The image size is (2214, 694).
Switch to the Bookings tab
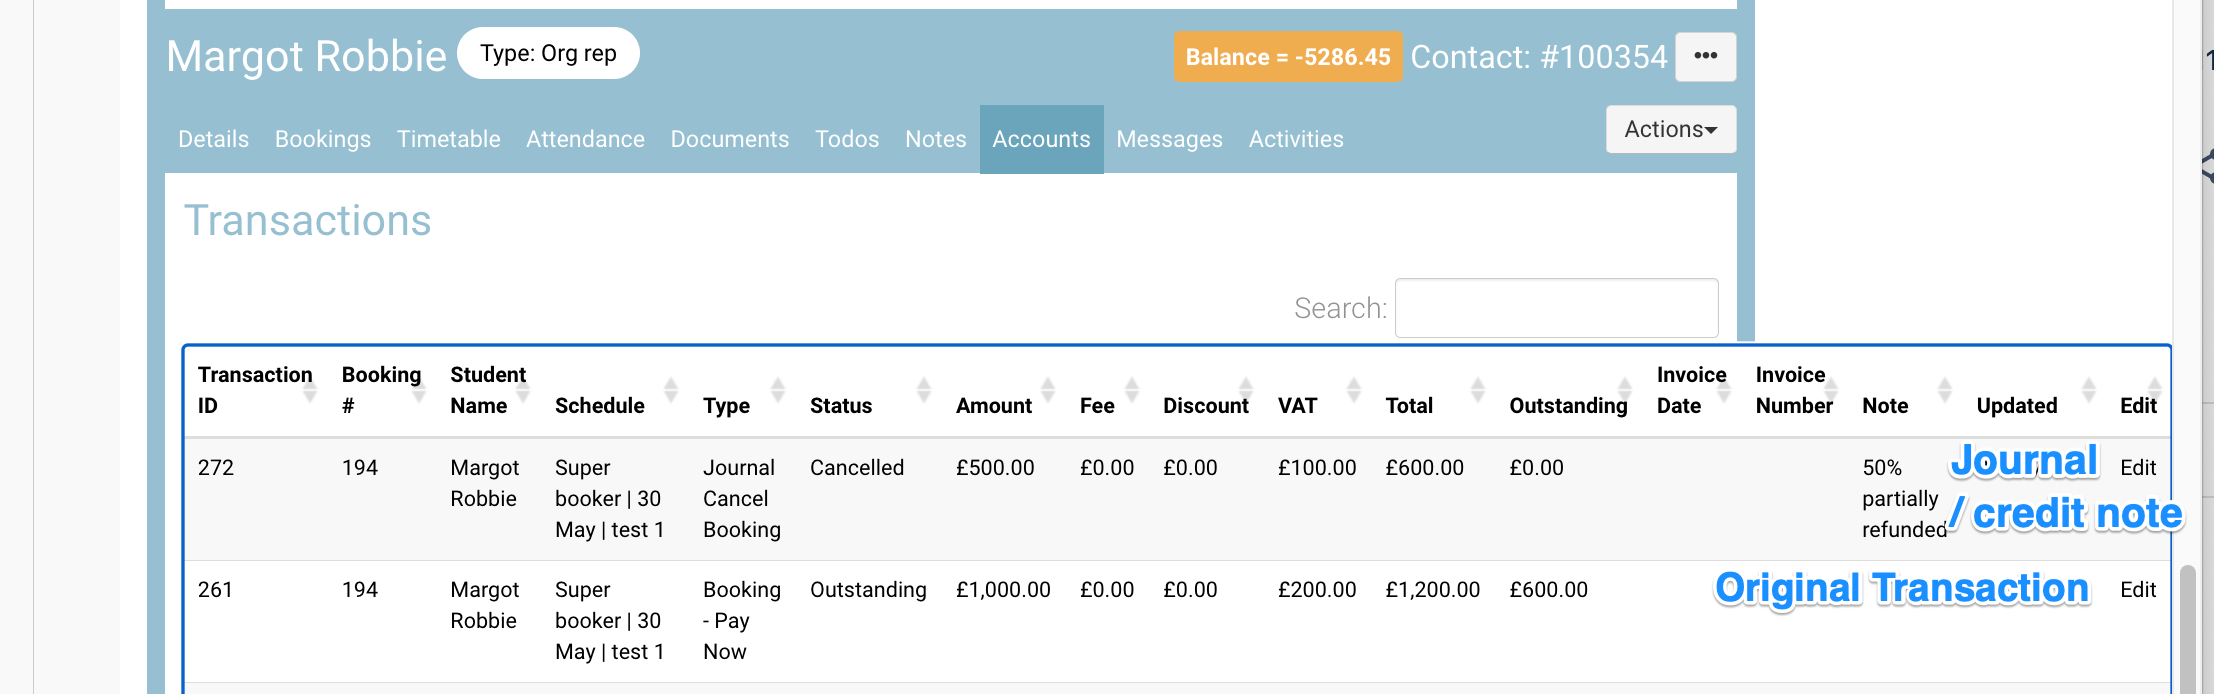[x=322, y=139]
